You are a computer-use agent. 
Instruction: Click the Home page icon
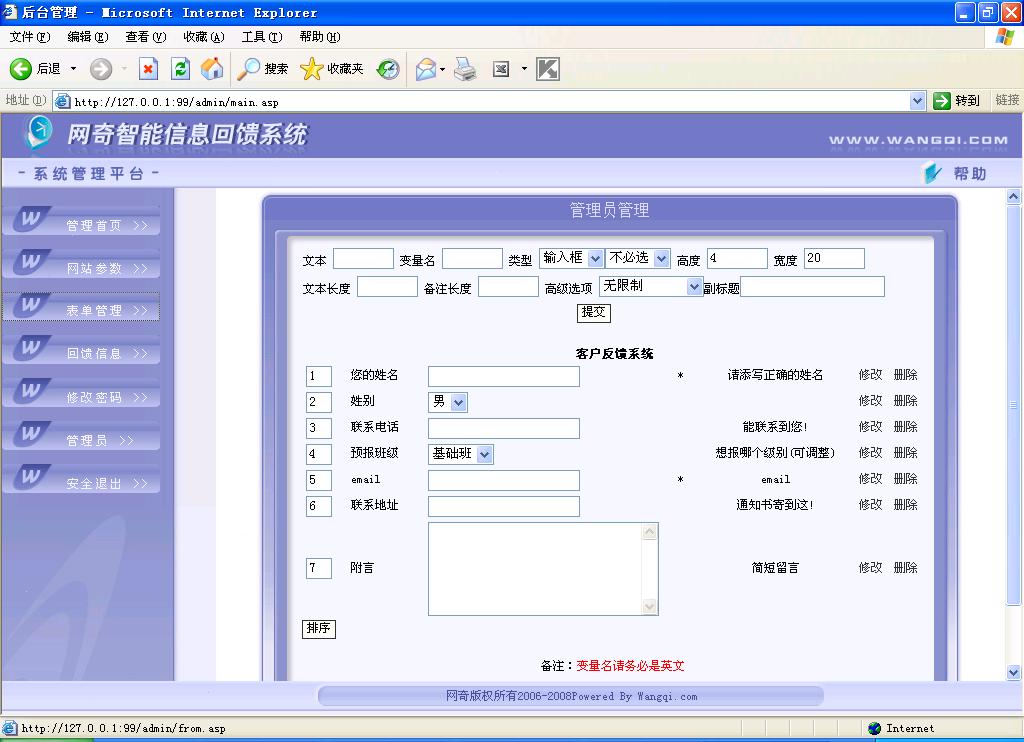pyautogui.click(x=212, y=69)
